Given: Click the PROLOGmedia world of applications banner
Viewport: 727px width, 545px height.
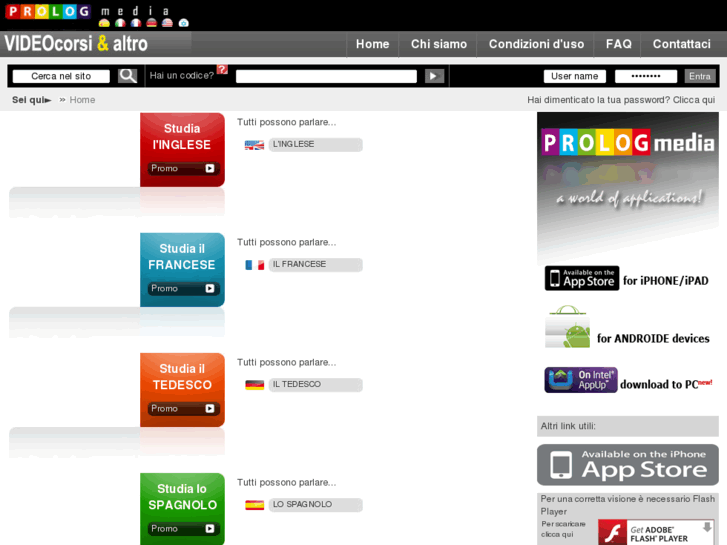Looking at the screenshot, I should point(628,186).
